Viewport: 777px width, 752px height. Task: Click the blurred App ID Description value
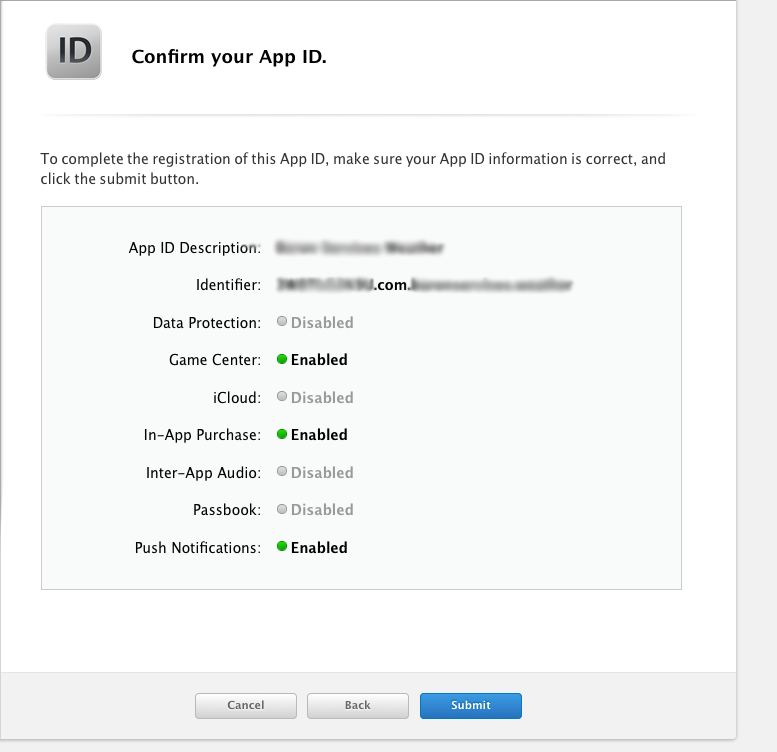359,247
